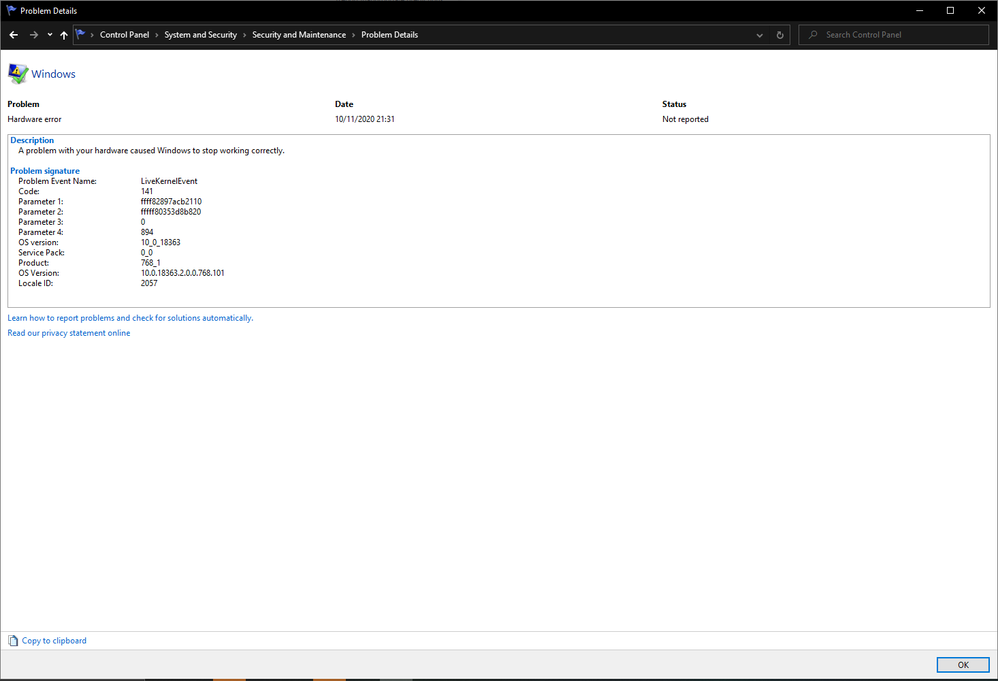Click the hardware problem description sentence
Screen dimensions: 998x681
pos(151,151)
